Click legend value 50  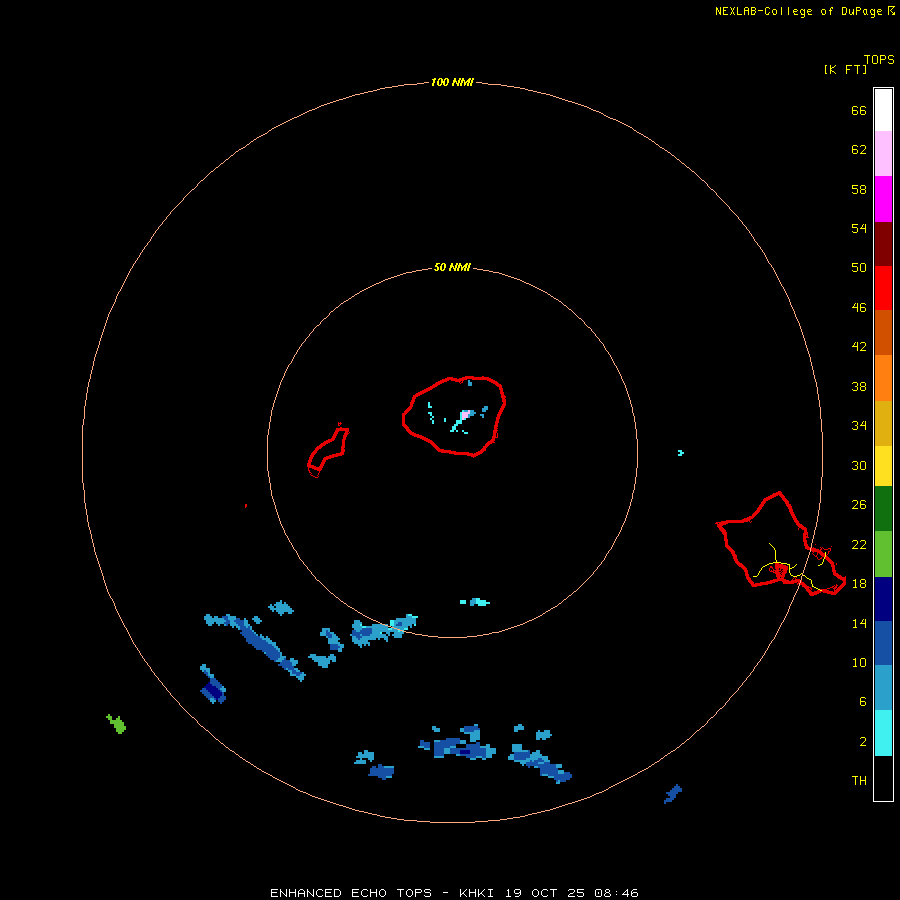pos(859,267)
